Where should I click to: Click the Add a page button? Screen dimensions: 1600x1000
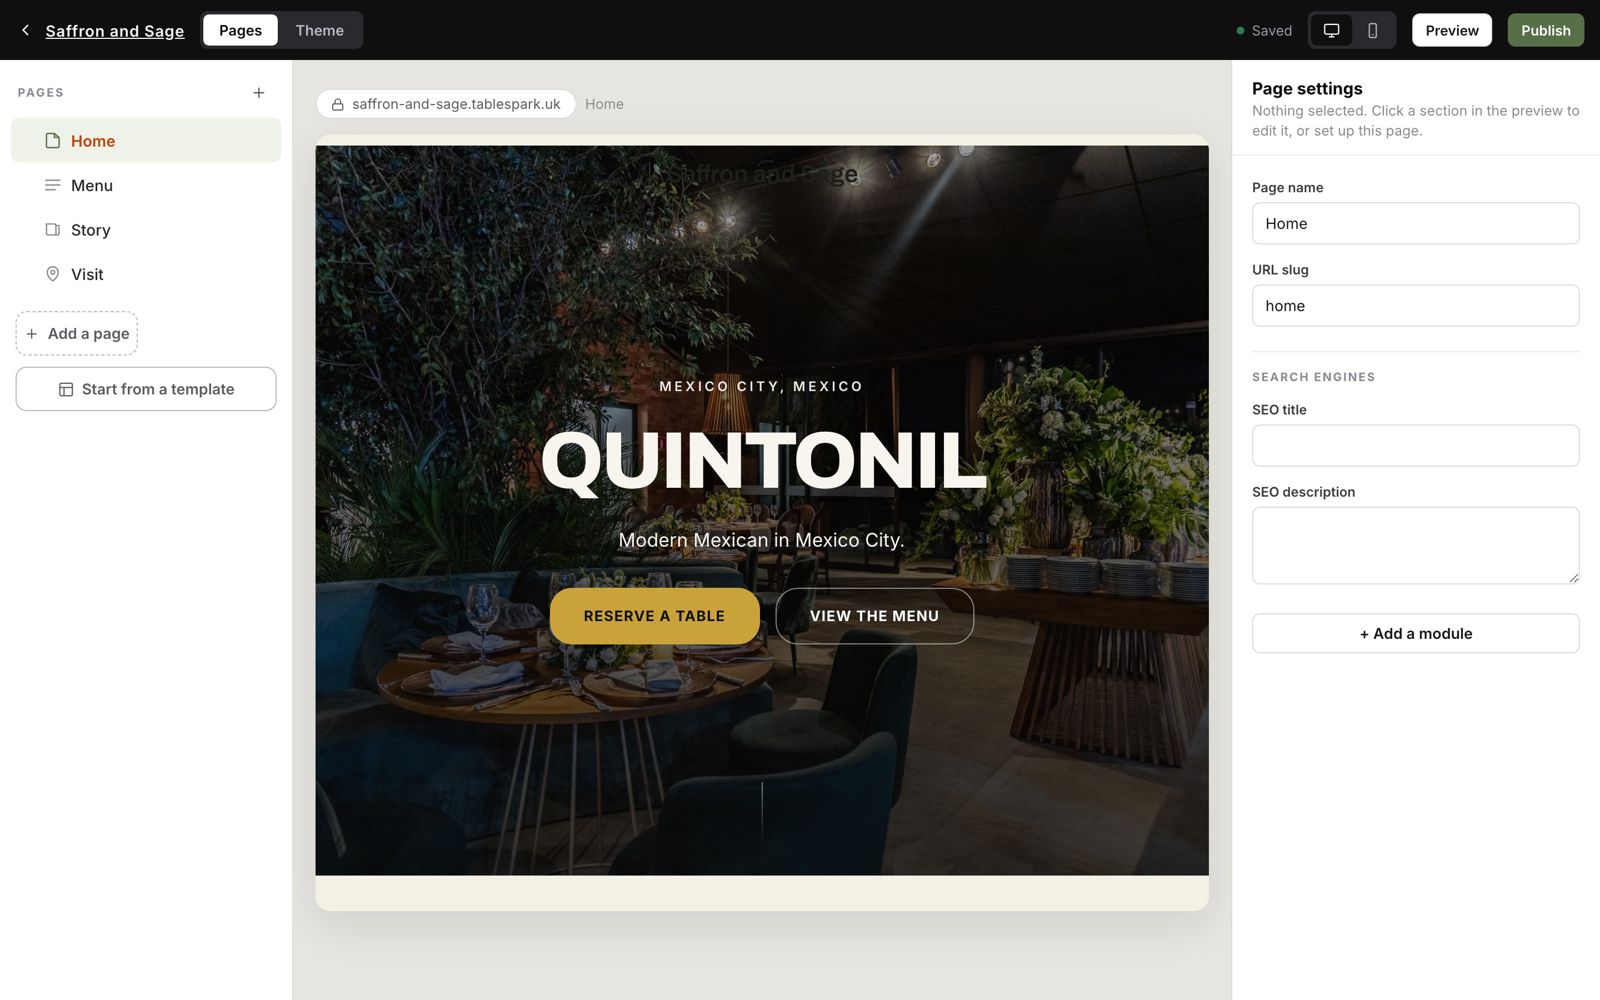[x=77, y=333]
